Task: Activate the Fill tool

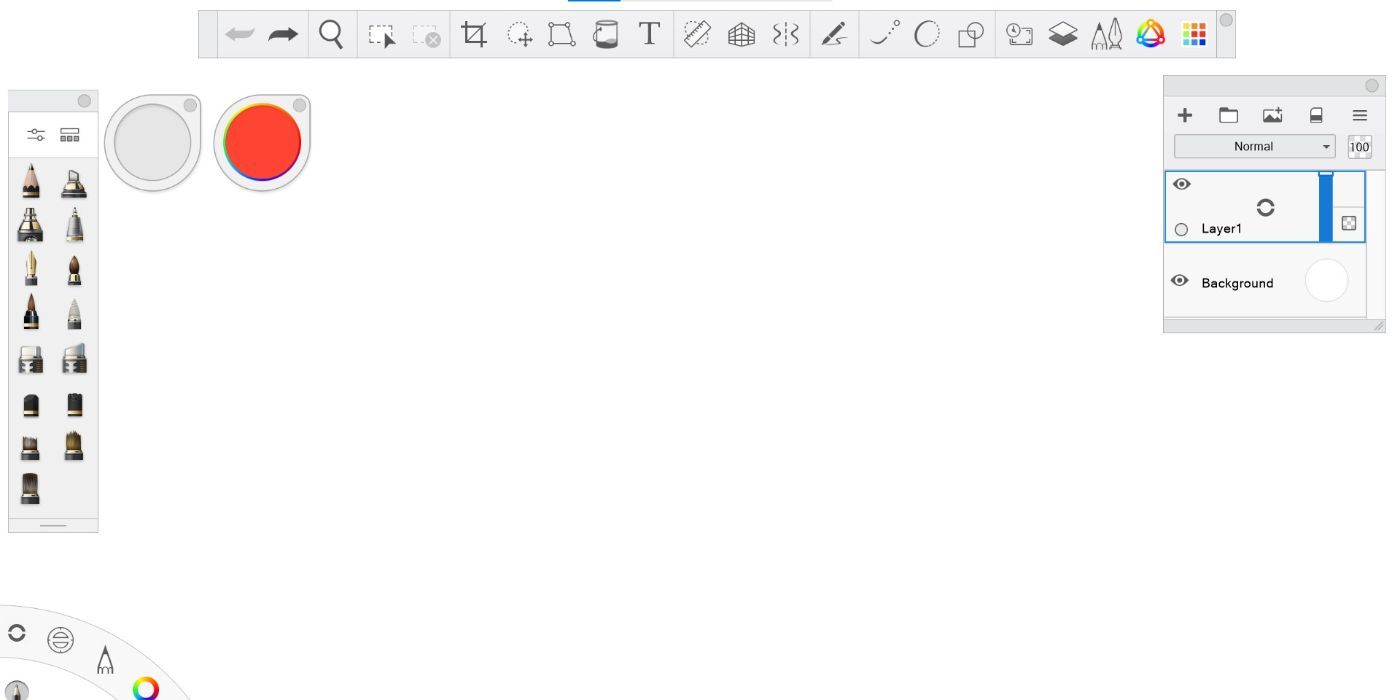Action: click(605, 33)
